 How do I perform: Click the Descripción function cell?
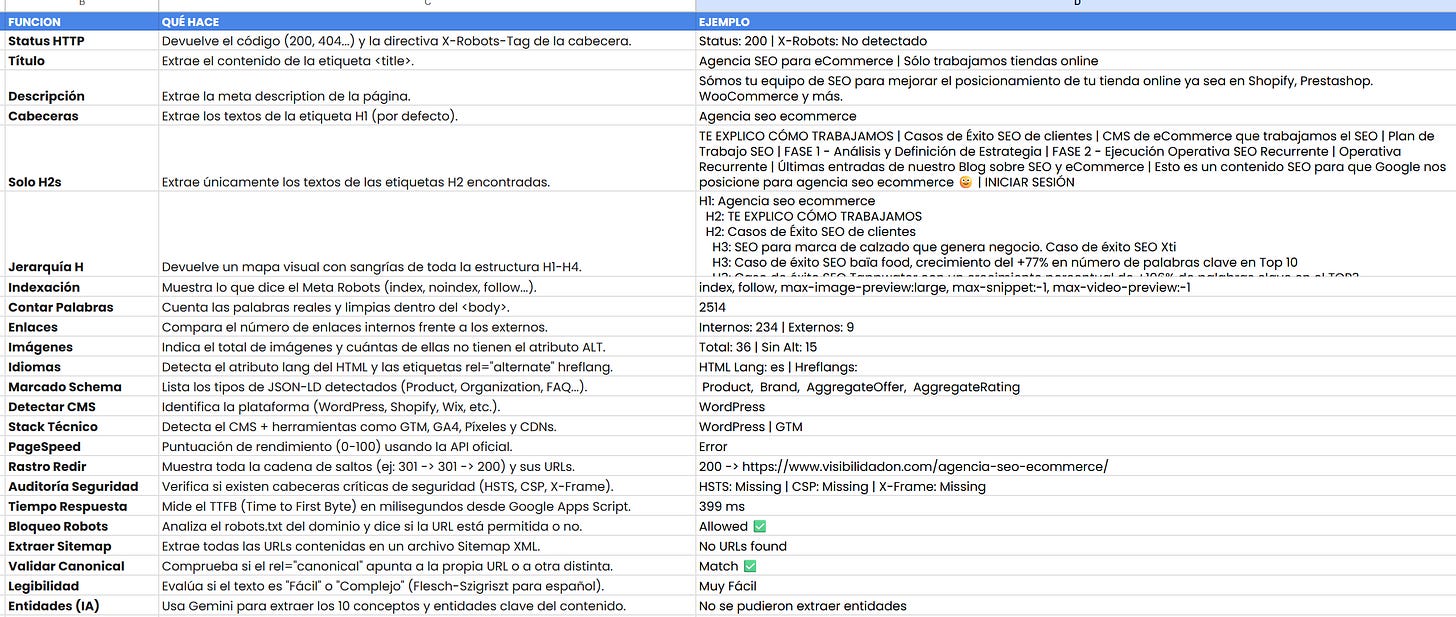[80, 88]
